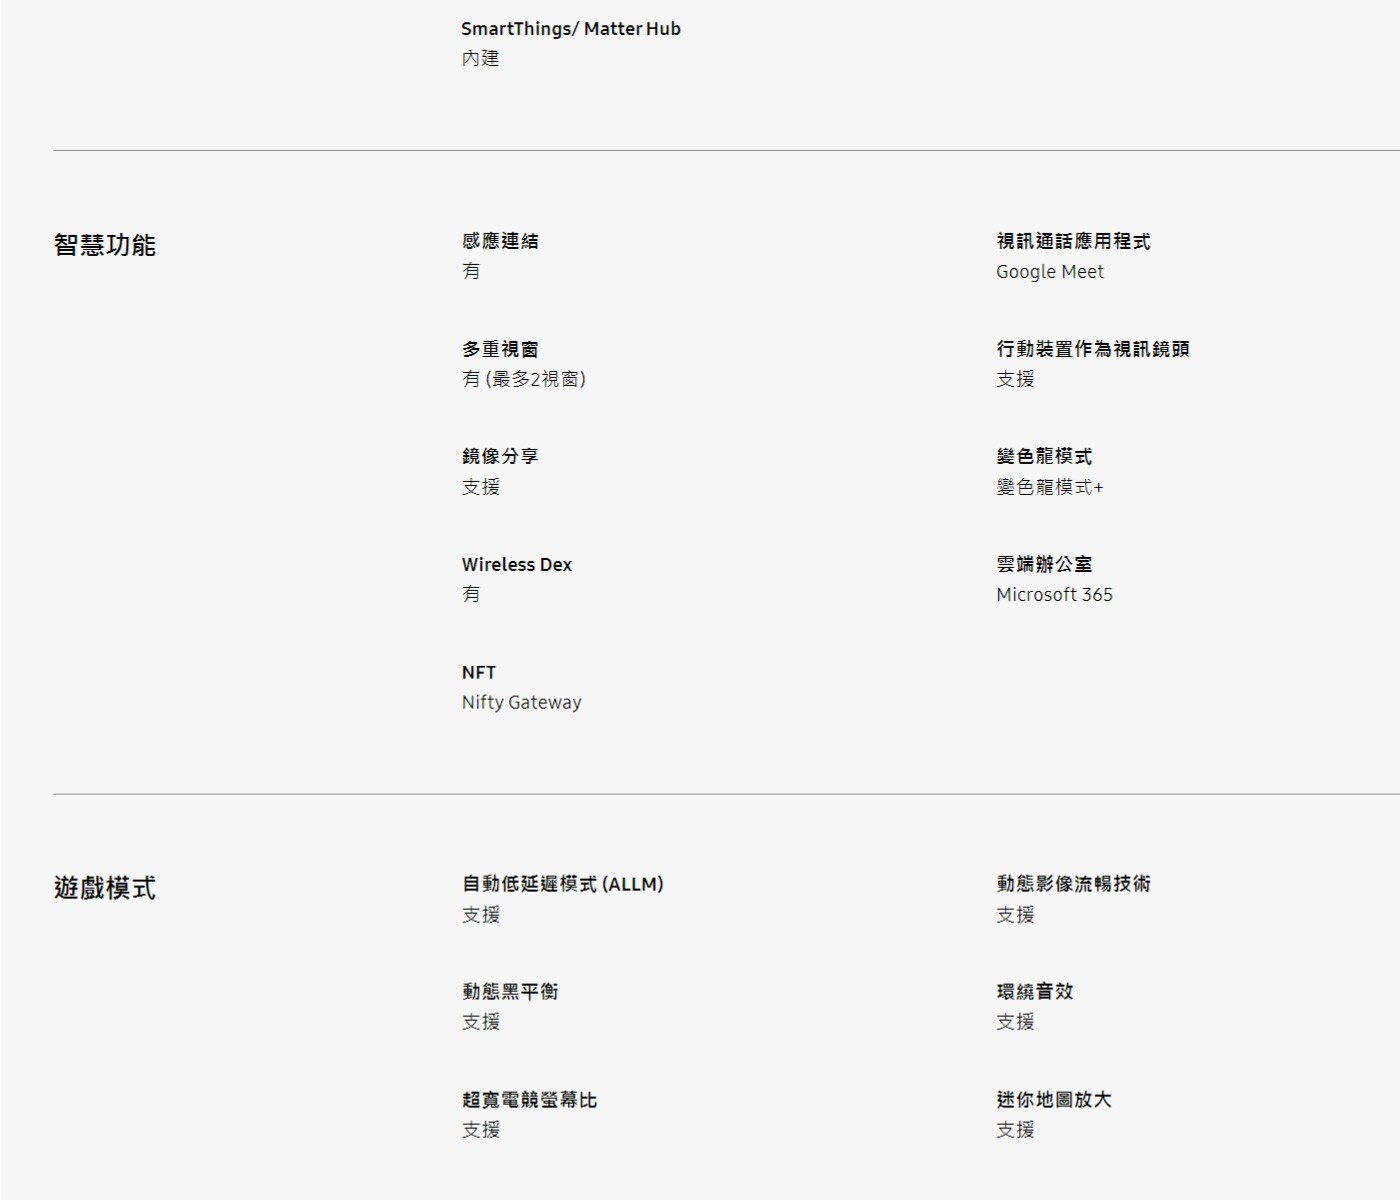Select the 動態黑平衡 spec label

tap(510, 991)
